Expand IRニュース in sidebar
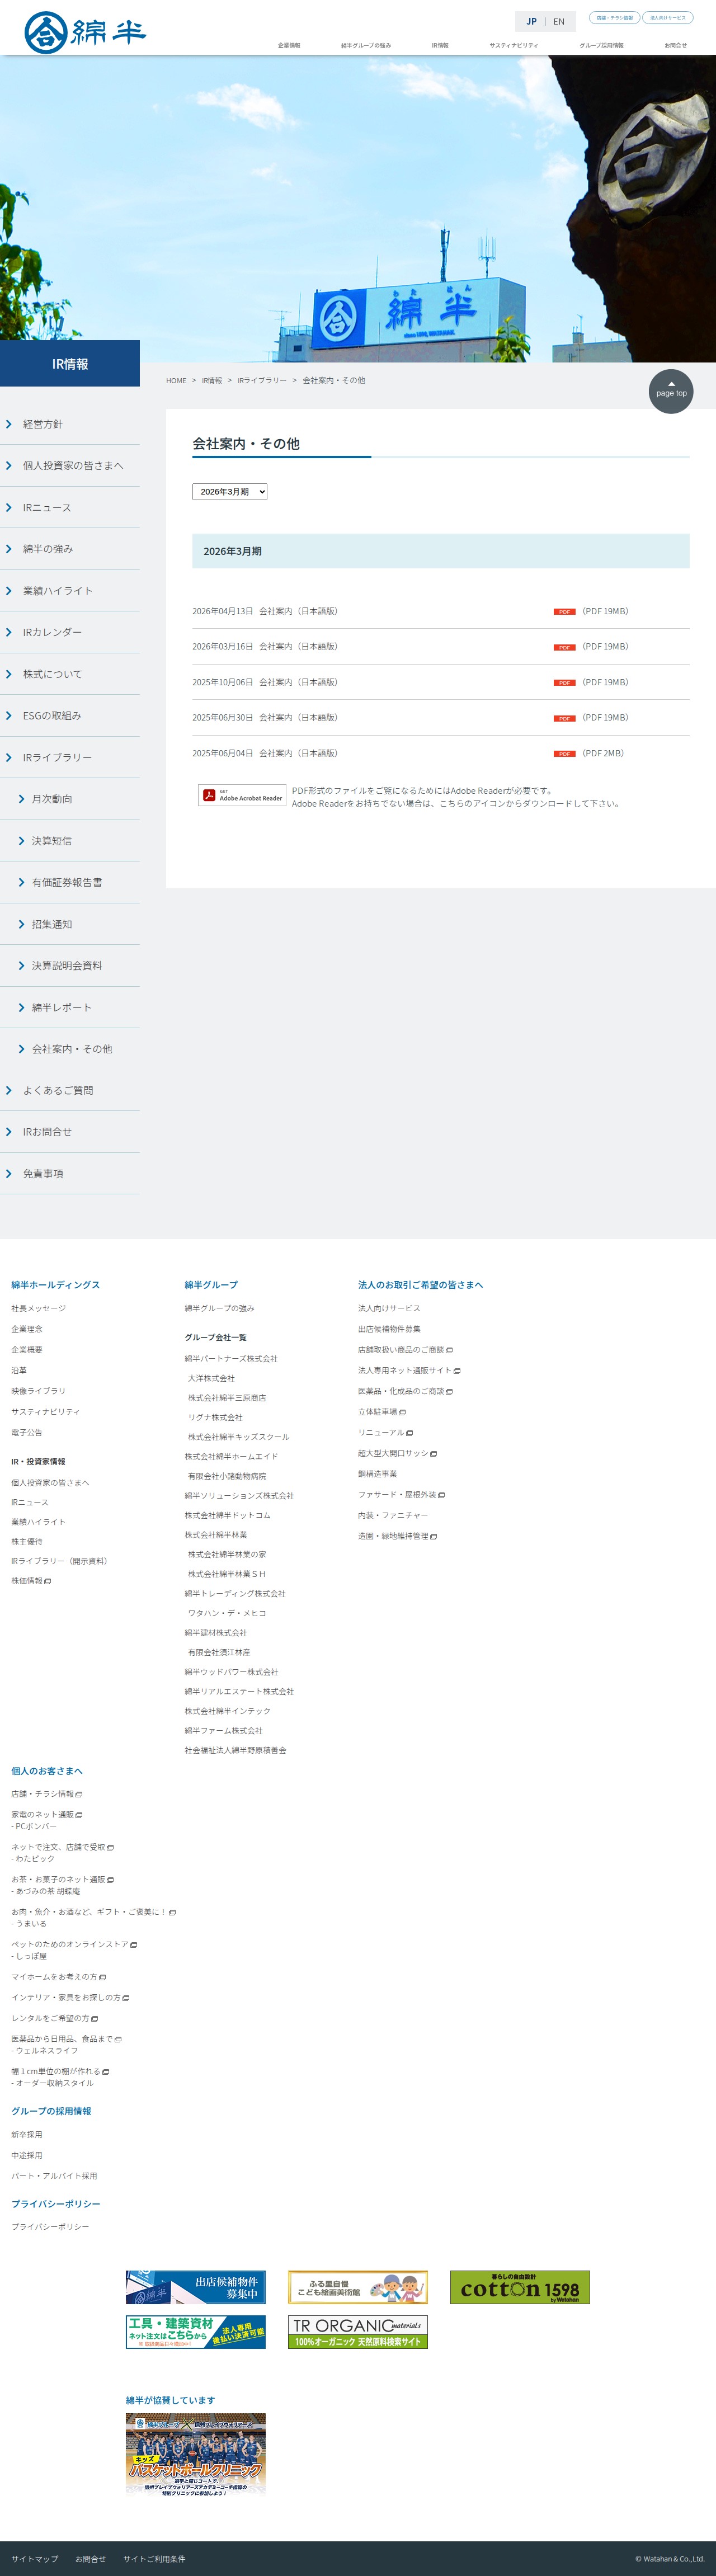 coord(70,508)
